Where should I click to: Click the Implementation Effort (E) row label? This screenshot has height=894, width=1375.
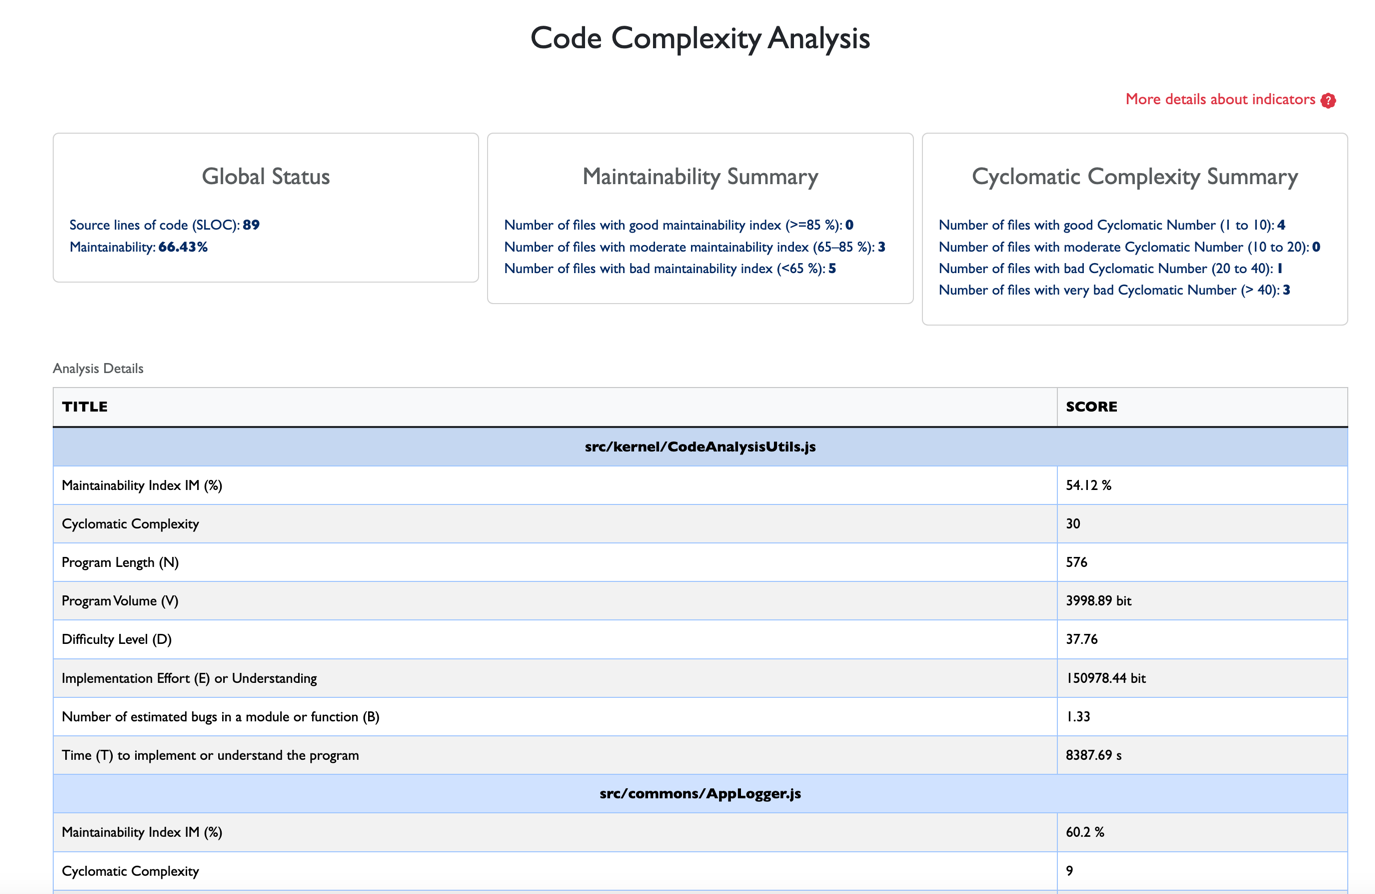pos(189,678)
